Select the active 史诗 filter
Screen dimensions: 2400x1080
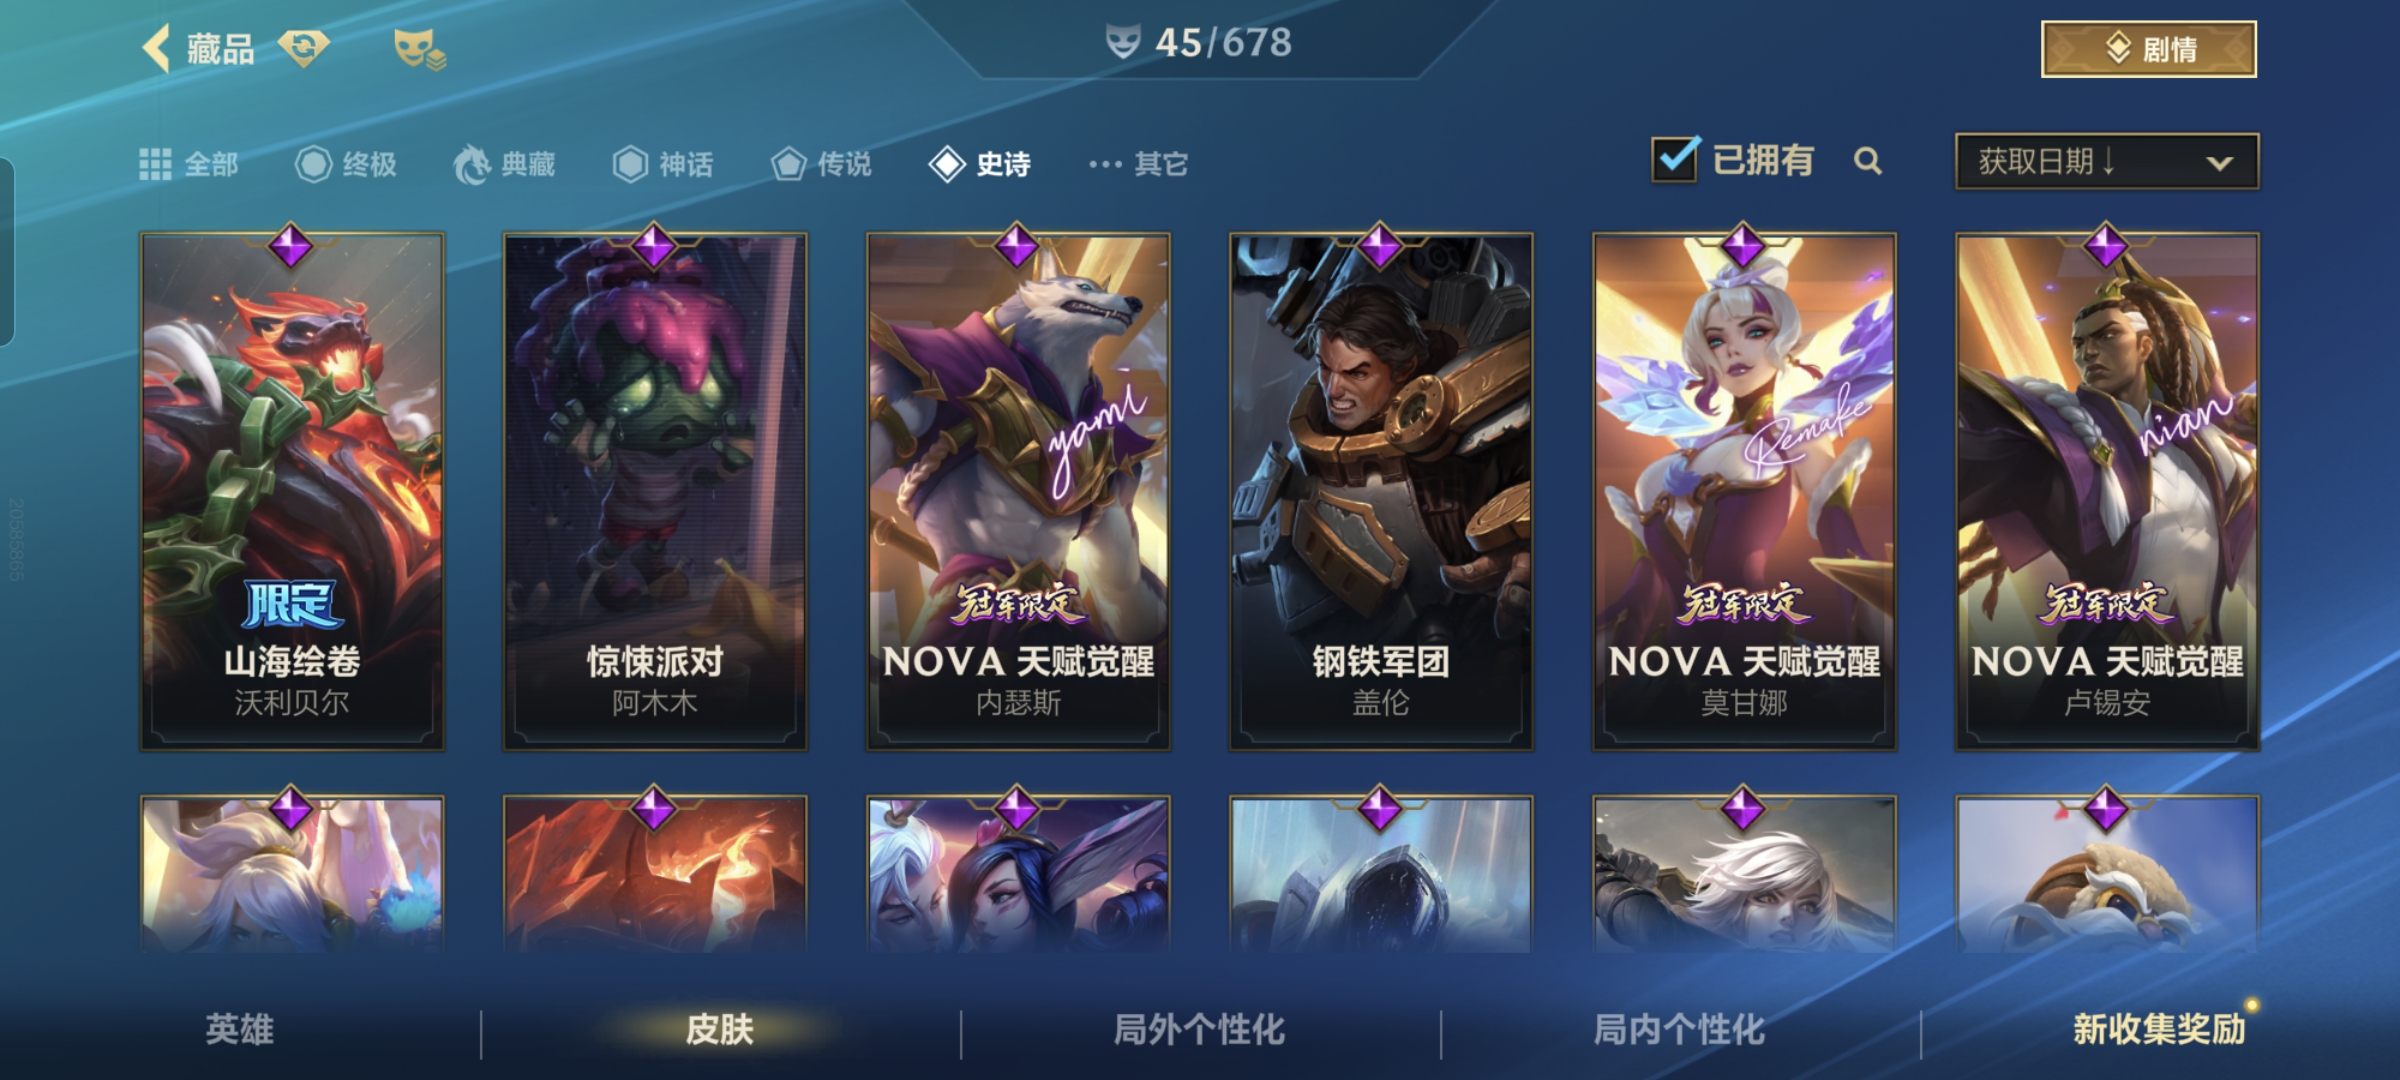(980, 164)
